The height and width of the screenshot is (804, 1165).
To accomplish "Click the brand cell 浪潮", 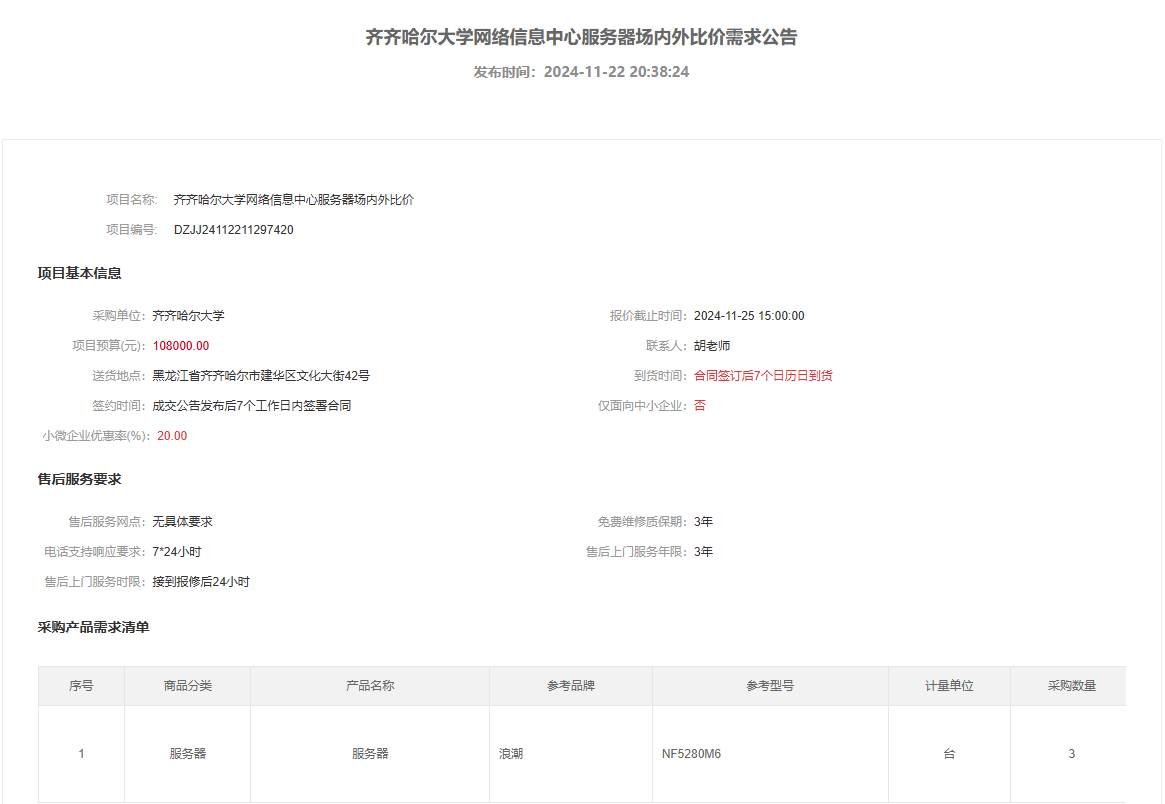I will tap(511, 754).
